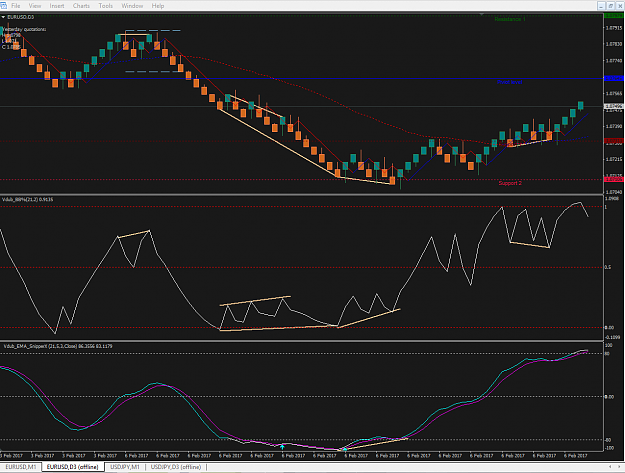
Task: Minimize the chart window
Action: pos(601,6)
